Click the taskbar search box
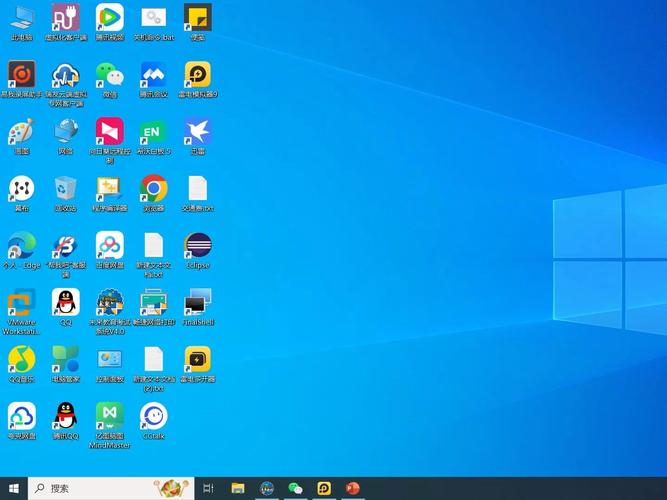 [x=111, y=489]
